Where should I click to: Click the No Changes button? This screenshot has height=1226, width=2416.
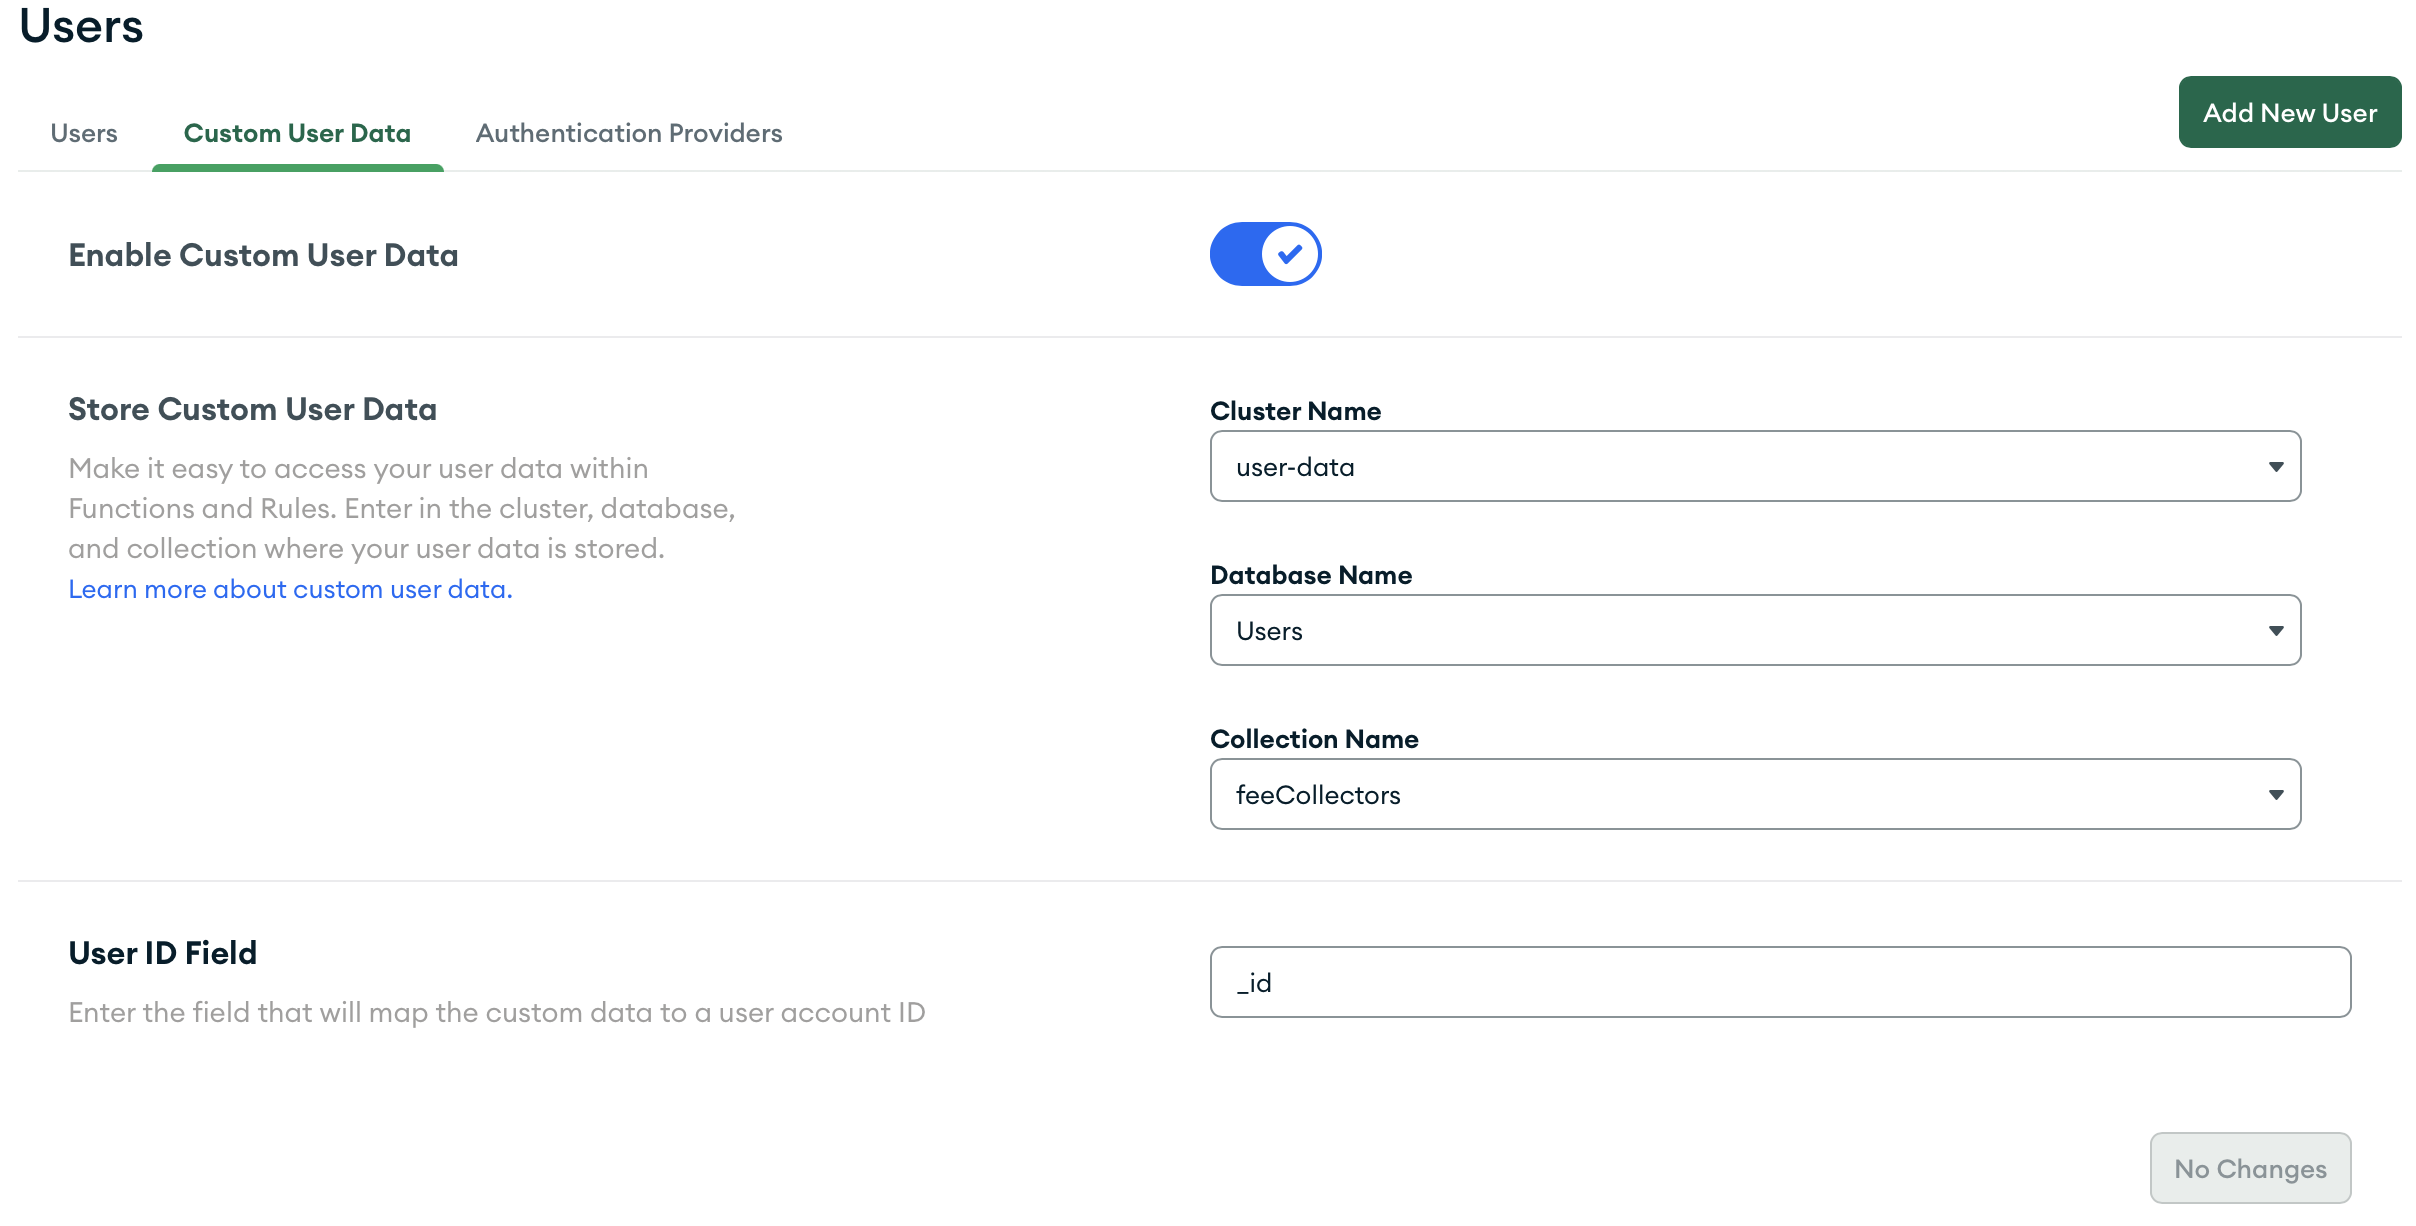(x=2250, y=1168)
